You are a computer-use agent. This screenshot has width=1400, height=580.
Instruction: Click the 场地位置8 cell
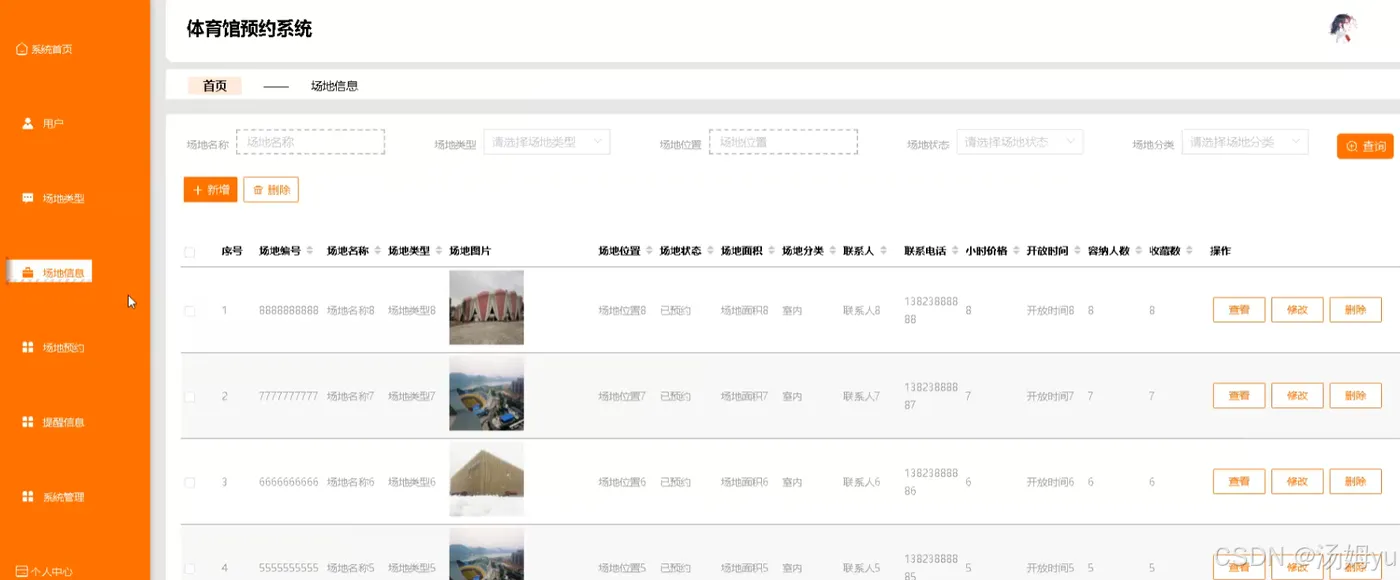click(623, 311)
